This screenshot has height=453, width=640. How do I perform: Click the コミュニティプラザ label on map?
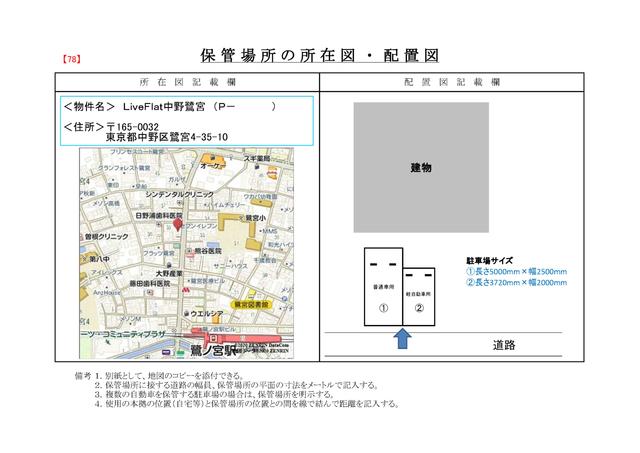(x=134, y=334)
